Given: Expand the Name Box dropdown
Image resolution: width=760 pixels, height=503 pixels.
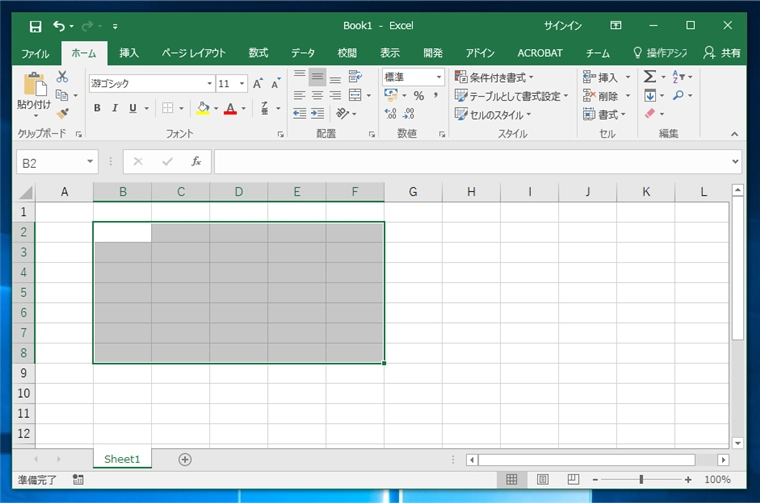Looking at the screenshot, I should coord(90,162).
